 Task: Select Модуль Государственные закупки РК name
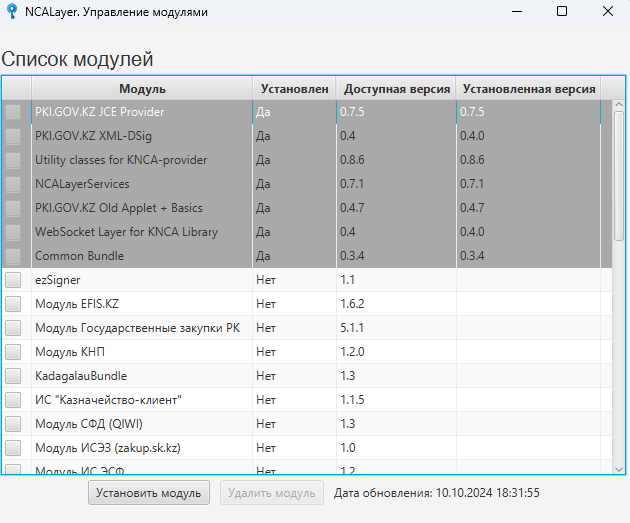click(x=137, y=328)
